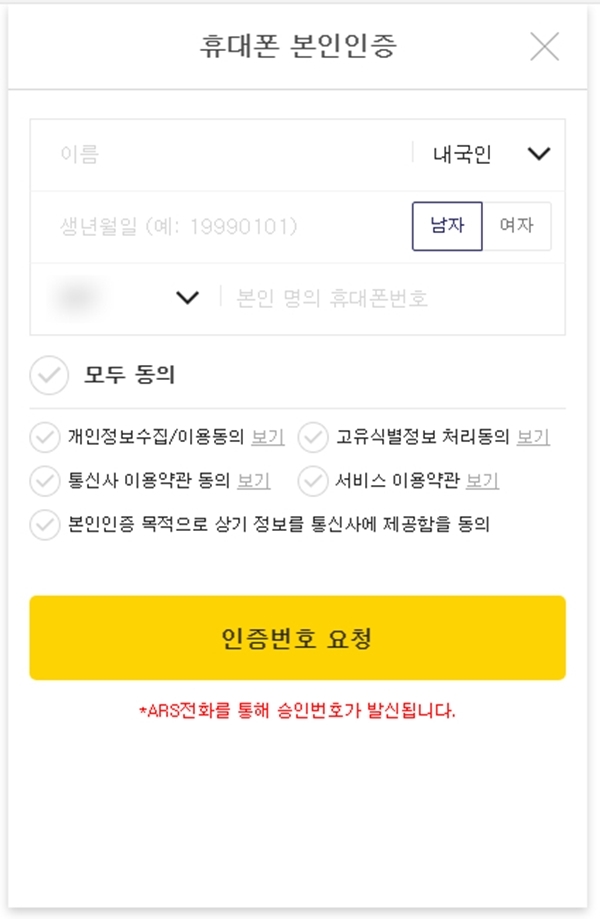The height and width of the screenshot is (919, 600).
Task: Click the 인증번호 요청 button
Action: pyautogui.click(x=297, y=638)
